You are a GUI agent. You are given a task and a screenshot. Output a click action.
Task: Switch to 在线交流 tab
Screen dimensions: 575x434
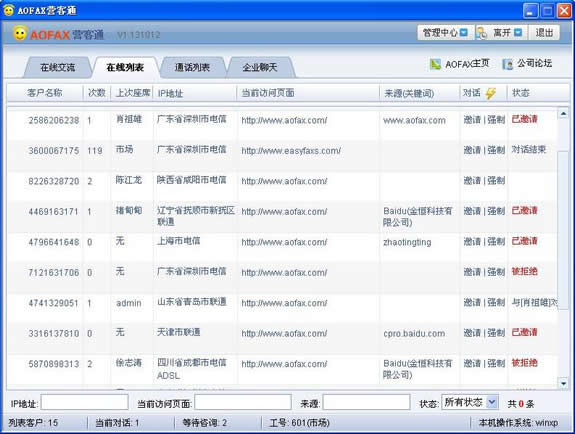[57, 68]
